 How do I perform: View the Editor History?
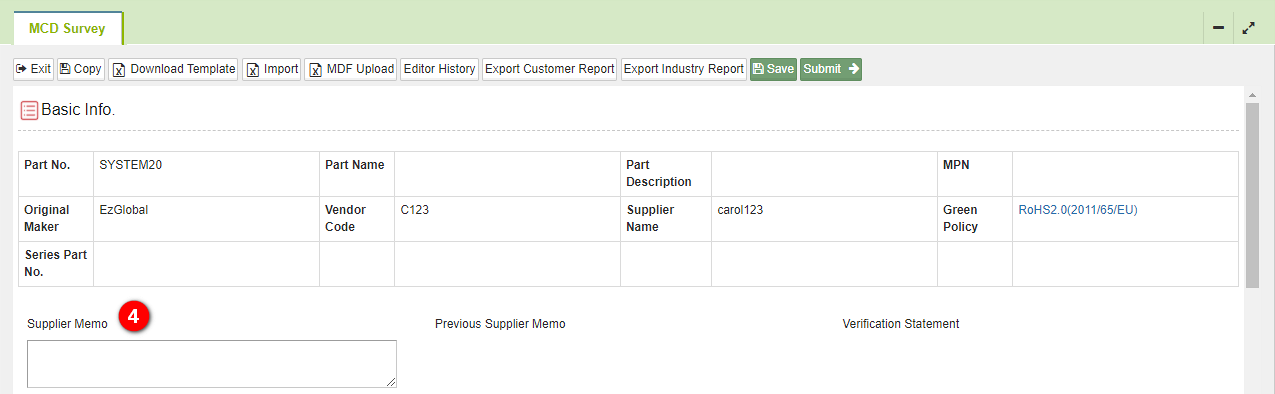[x=438, y=69]
